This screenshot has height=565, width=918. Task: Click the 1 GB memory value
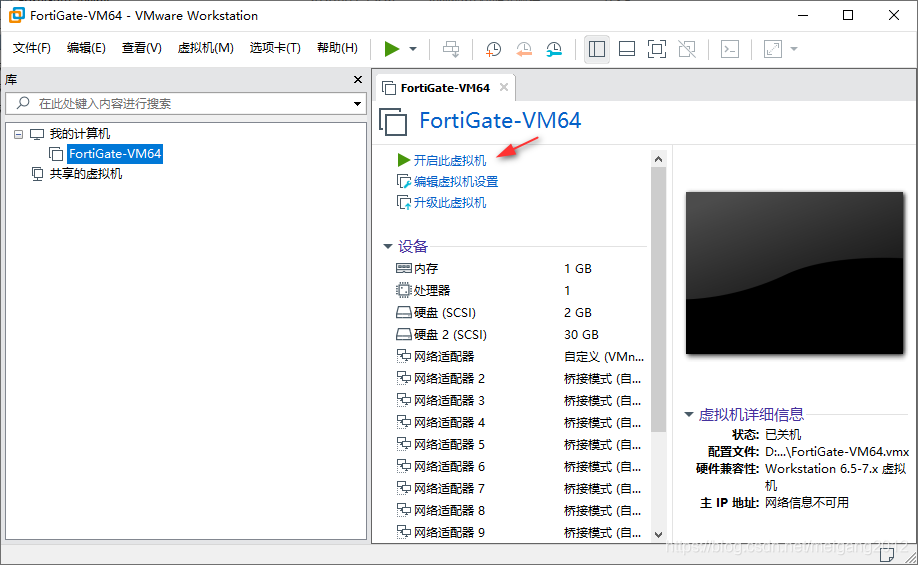click(578, 269)
